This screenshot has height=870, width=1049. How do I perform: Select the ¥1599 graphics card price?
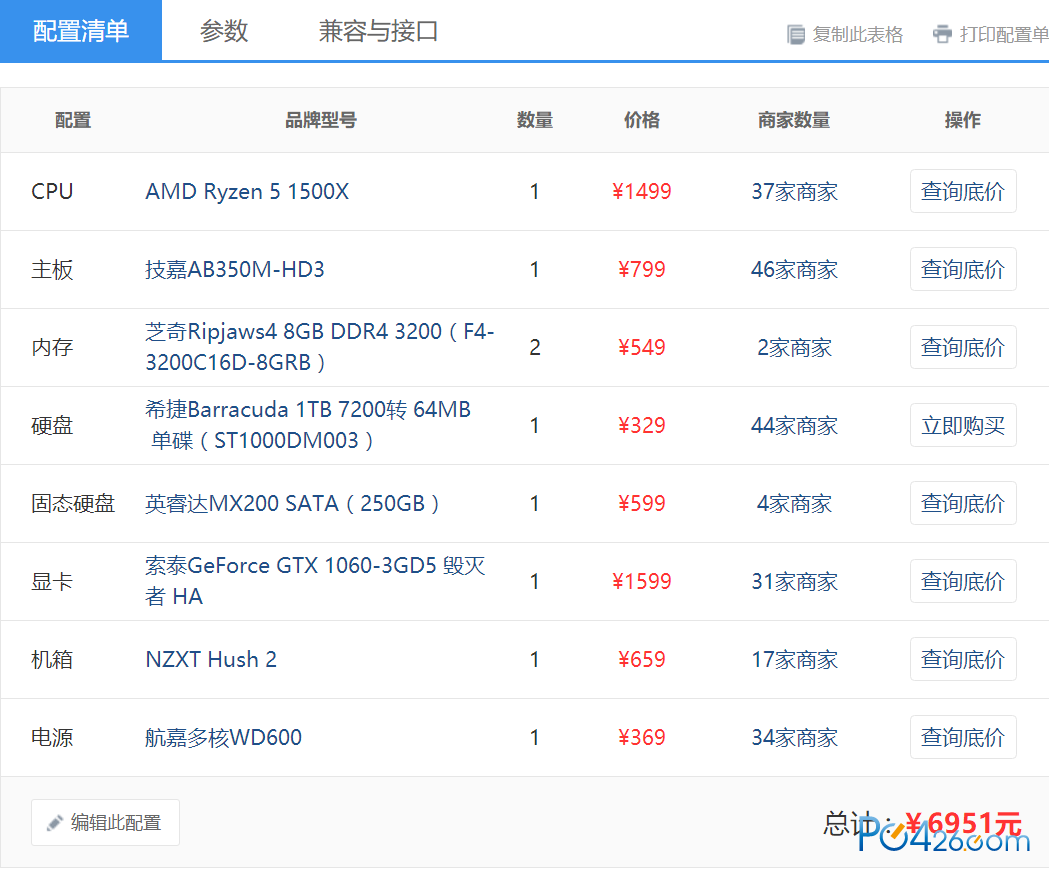(x=642, y=582)
